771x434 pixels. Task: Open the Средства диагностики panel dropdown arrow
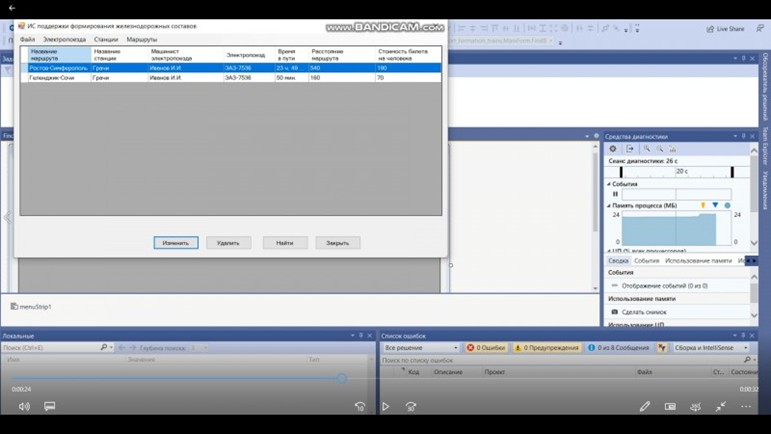(735, 136)
